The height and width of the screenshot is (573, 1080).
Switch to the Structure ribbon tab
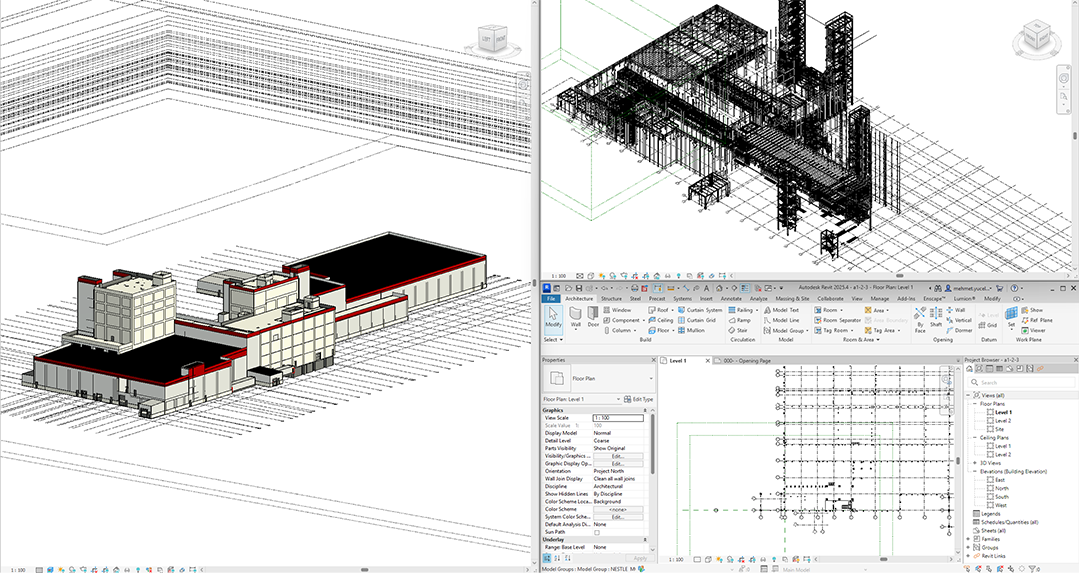pos(610,298)
